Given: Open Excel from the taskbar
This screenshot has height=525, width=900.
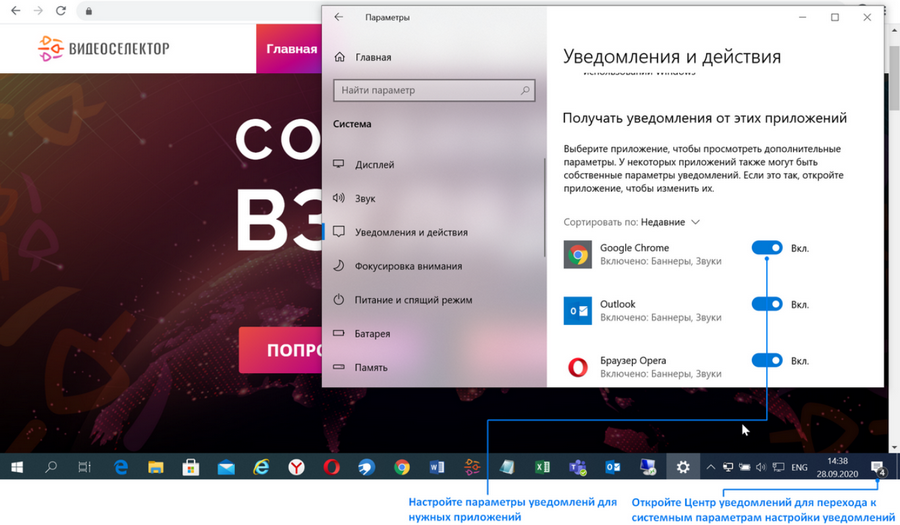Looking at the screenshot, I should click(x=542, y=467).
